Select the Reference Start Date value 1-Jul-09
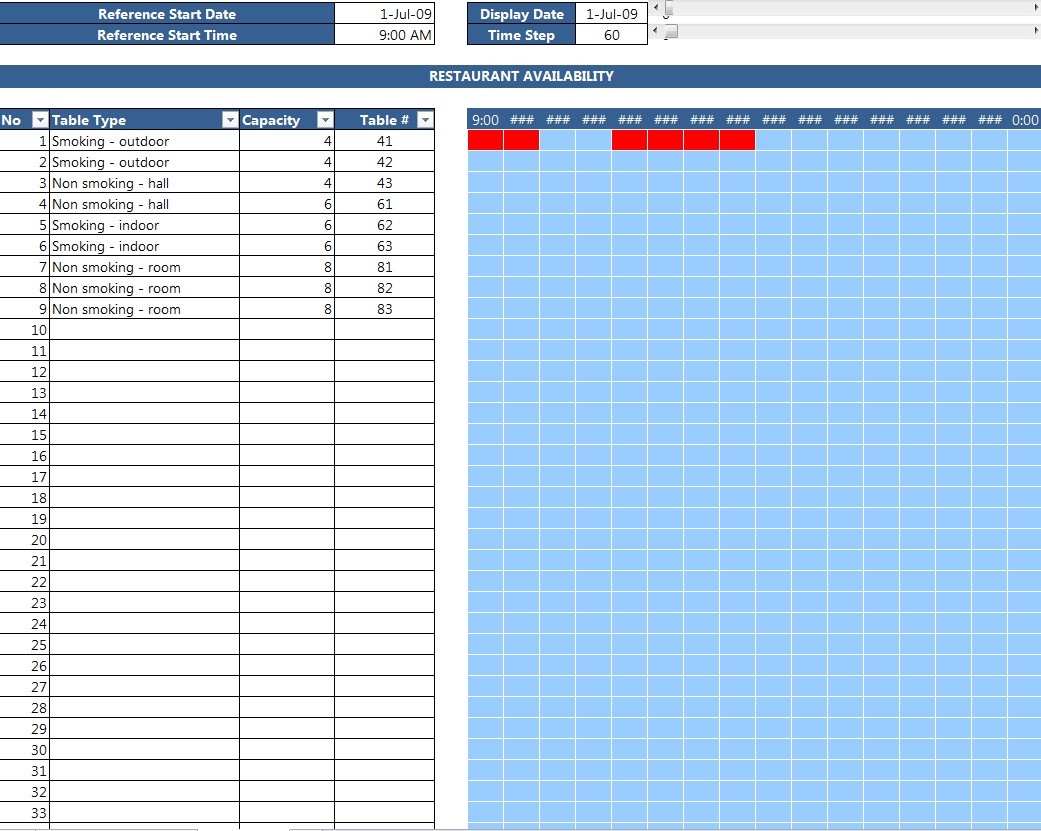This screenshot has width=1041, height=831. click(x=384, y=14)
